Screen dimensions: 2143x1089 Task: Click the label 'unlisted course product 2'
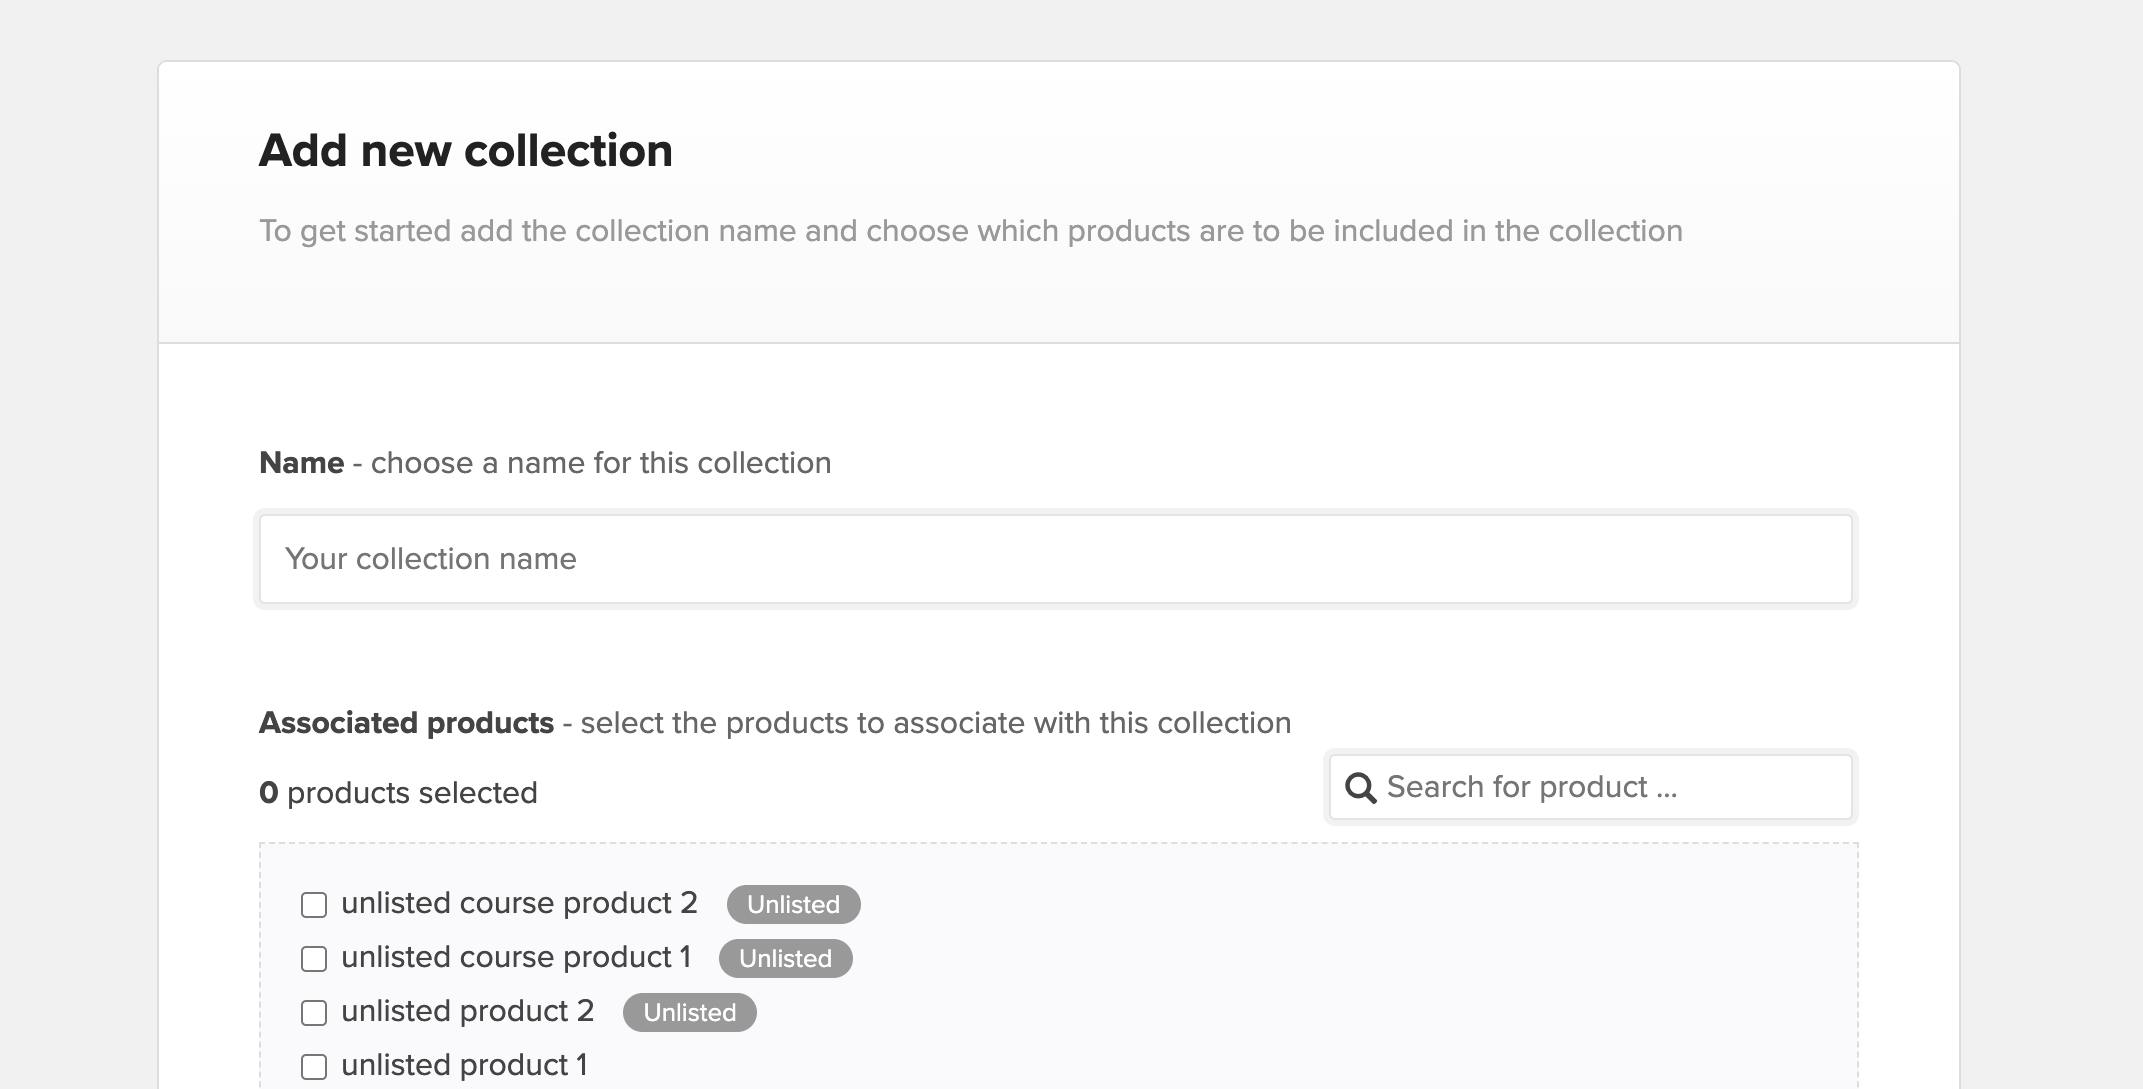coord(519,903)
